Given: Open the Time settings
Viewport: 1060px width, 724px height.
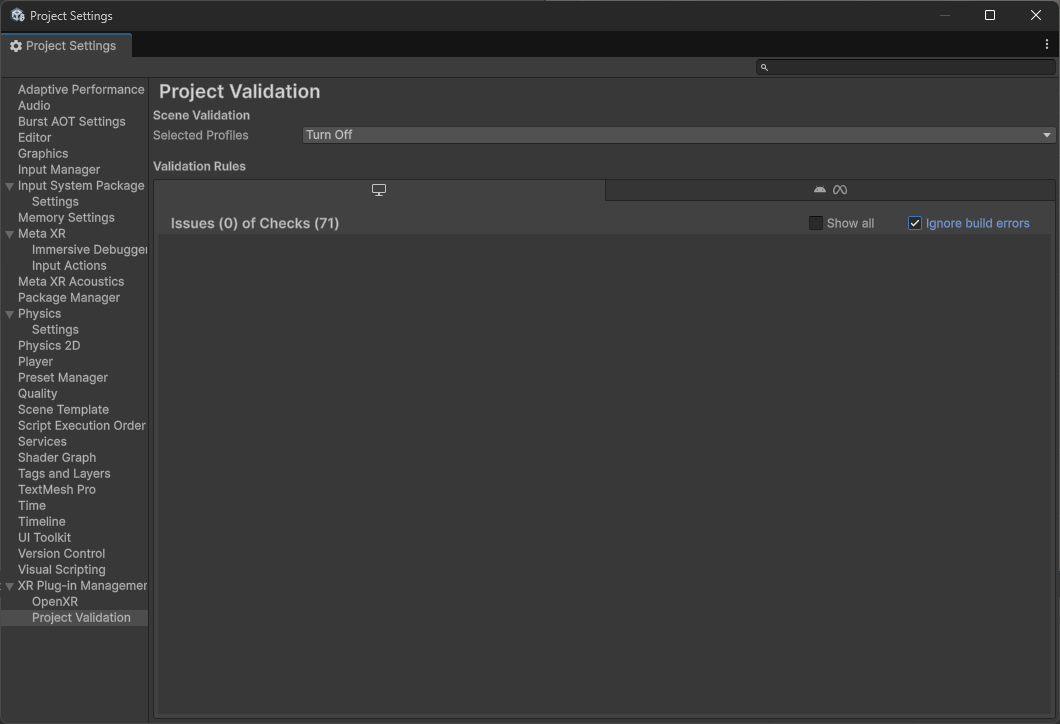Looking at the screenshot, I should click(32, 506).
